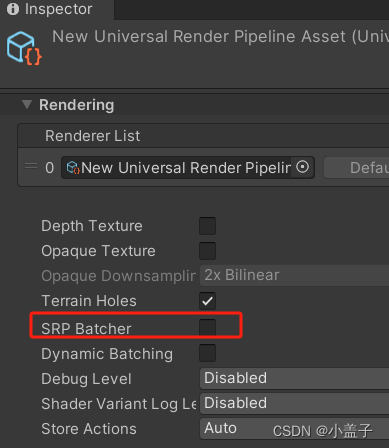
Task: Toggle the SRP Batcher checkbox
Action: [x=207, y=327]
